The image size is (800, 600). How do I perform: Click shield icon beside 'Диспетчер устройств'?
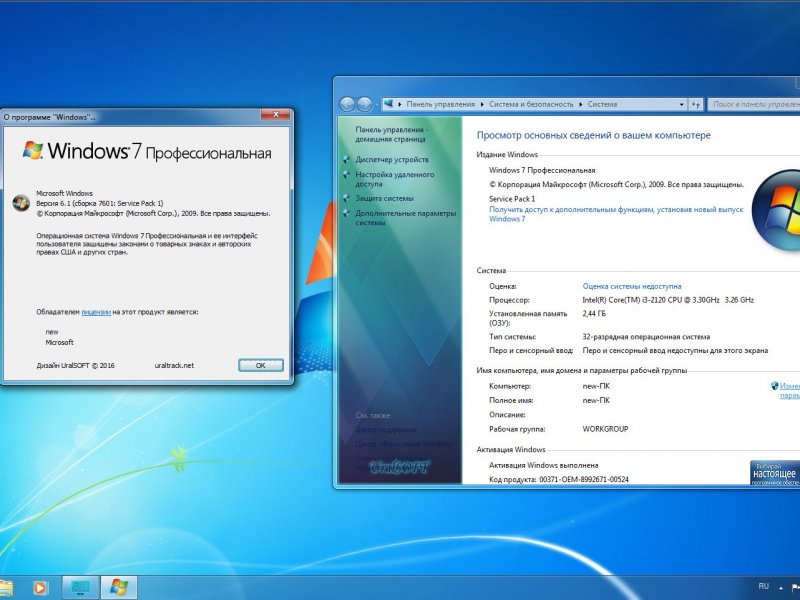tap(346, 160)
